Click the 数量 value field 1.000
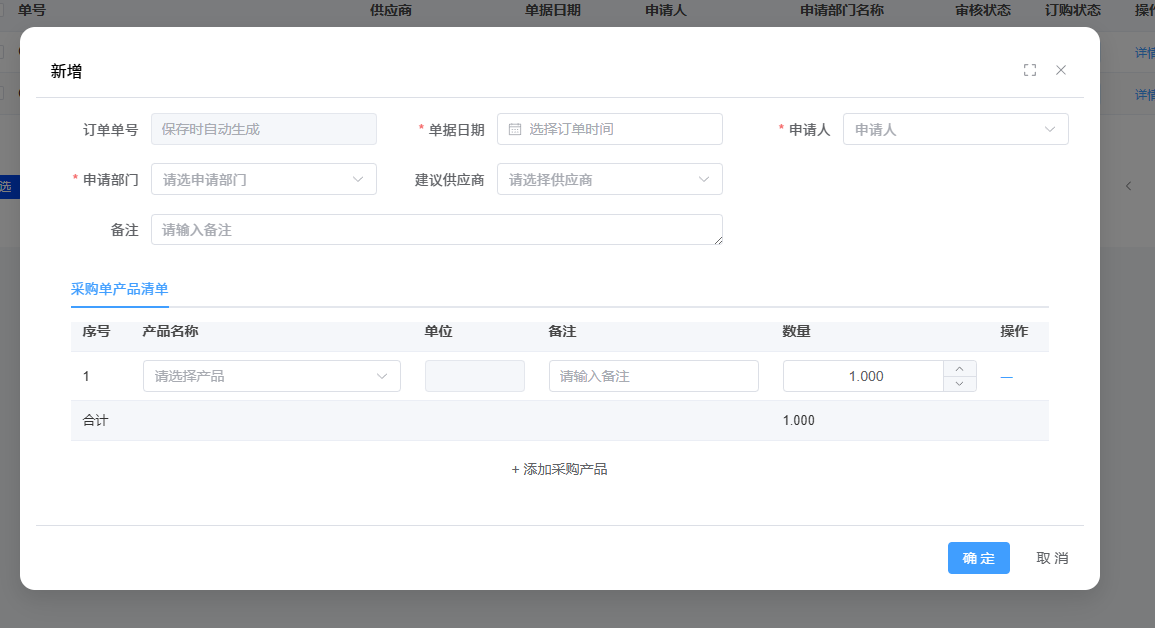This screenshot has width=1155, height=628. point(863,376)
